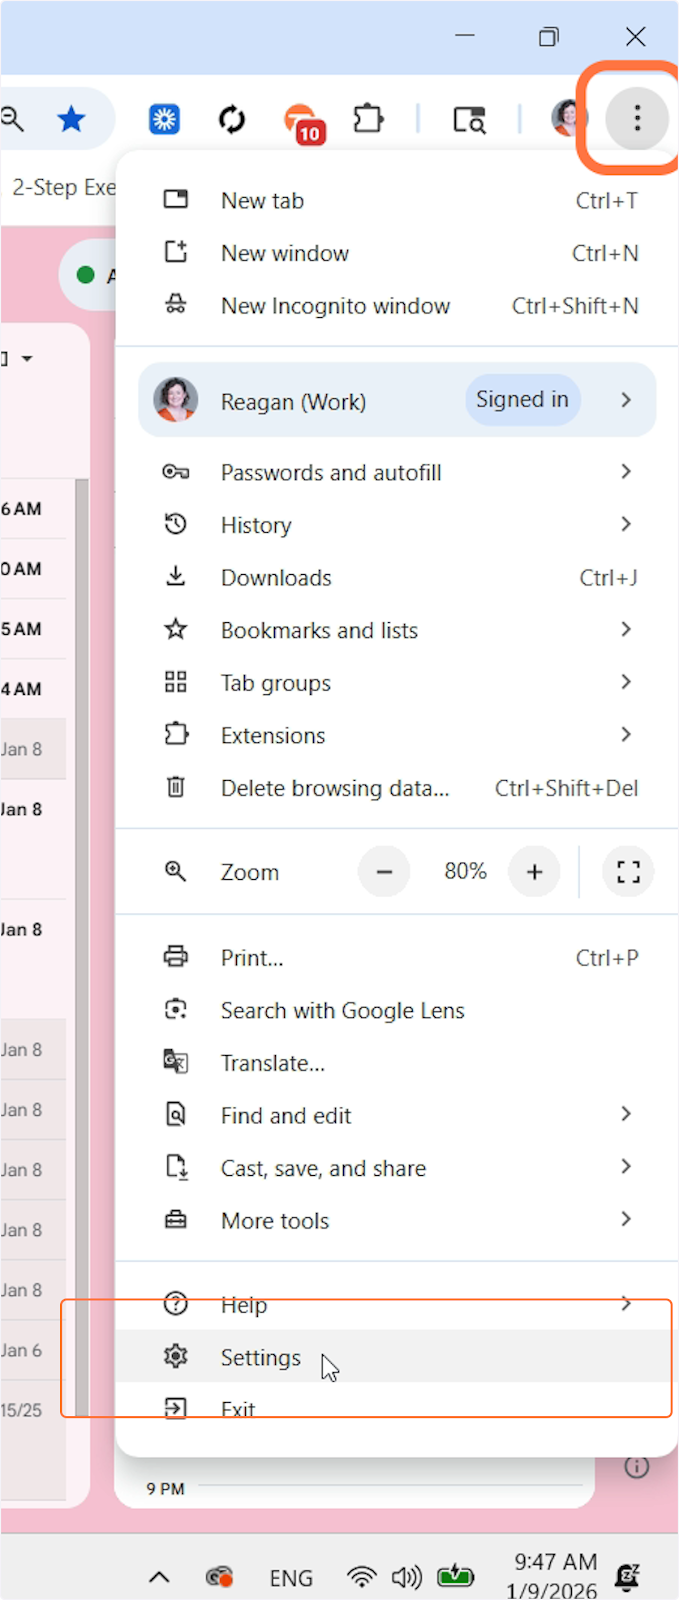Choose Delete browsing data menu entry
Viewport: 679px width, 1600px height.
pos(335,788)
